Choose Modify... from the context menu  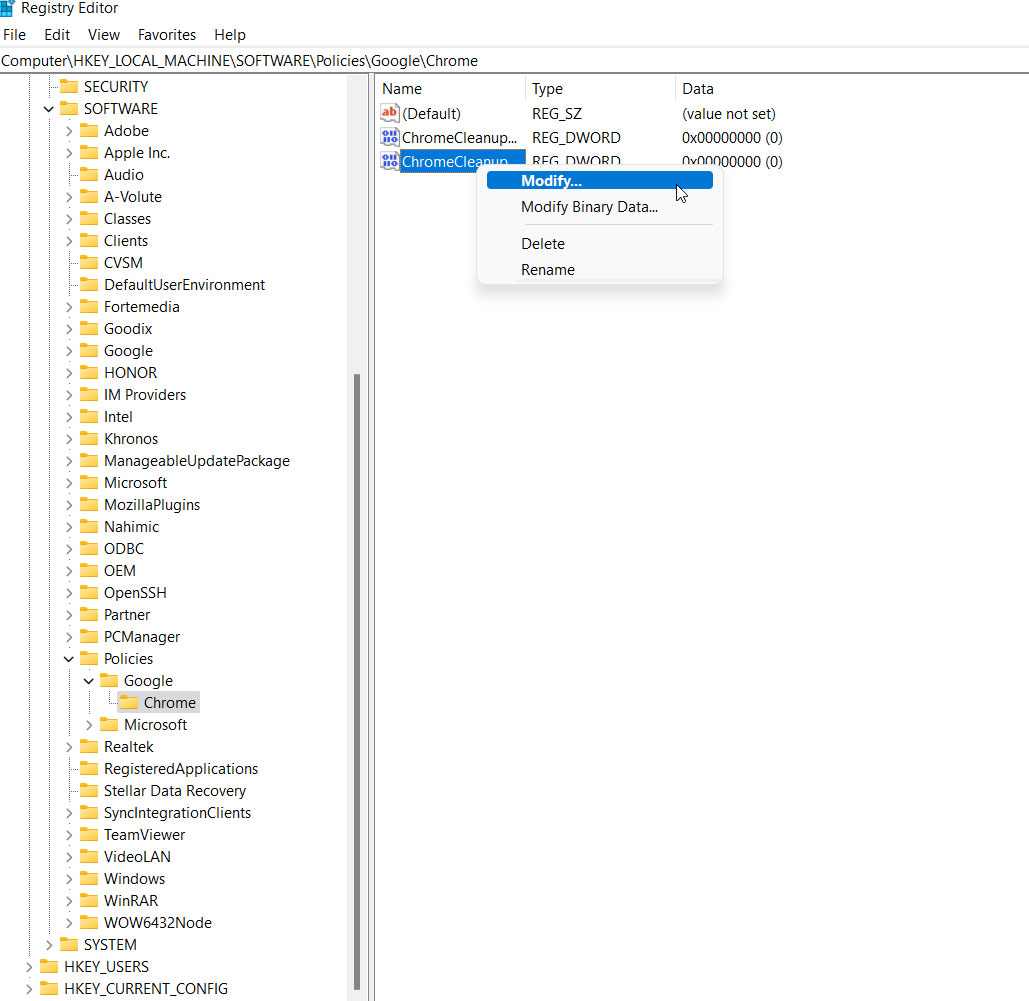point(551,181)
